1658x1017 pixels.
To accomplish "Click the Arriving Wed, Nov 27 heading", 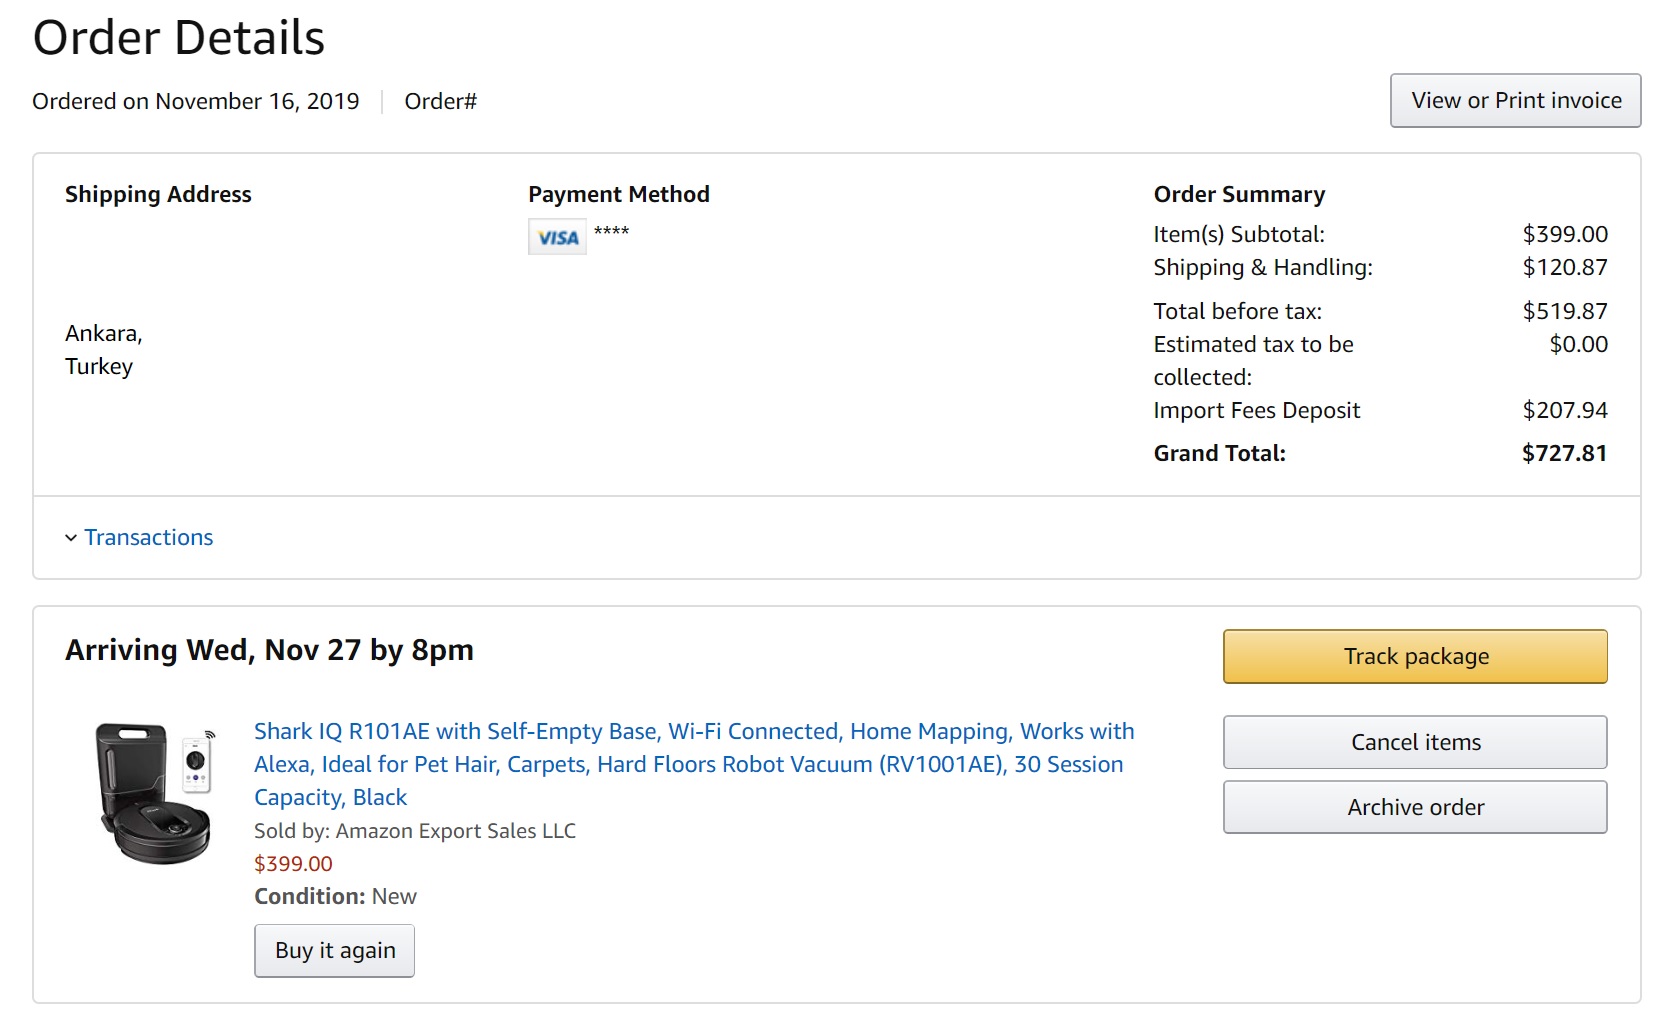I will coord(269,650).
